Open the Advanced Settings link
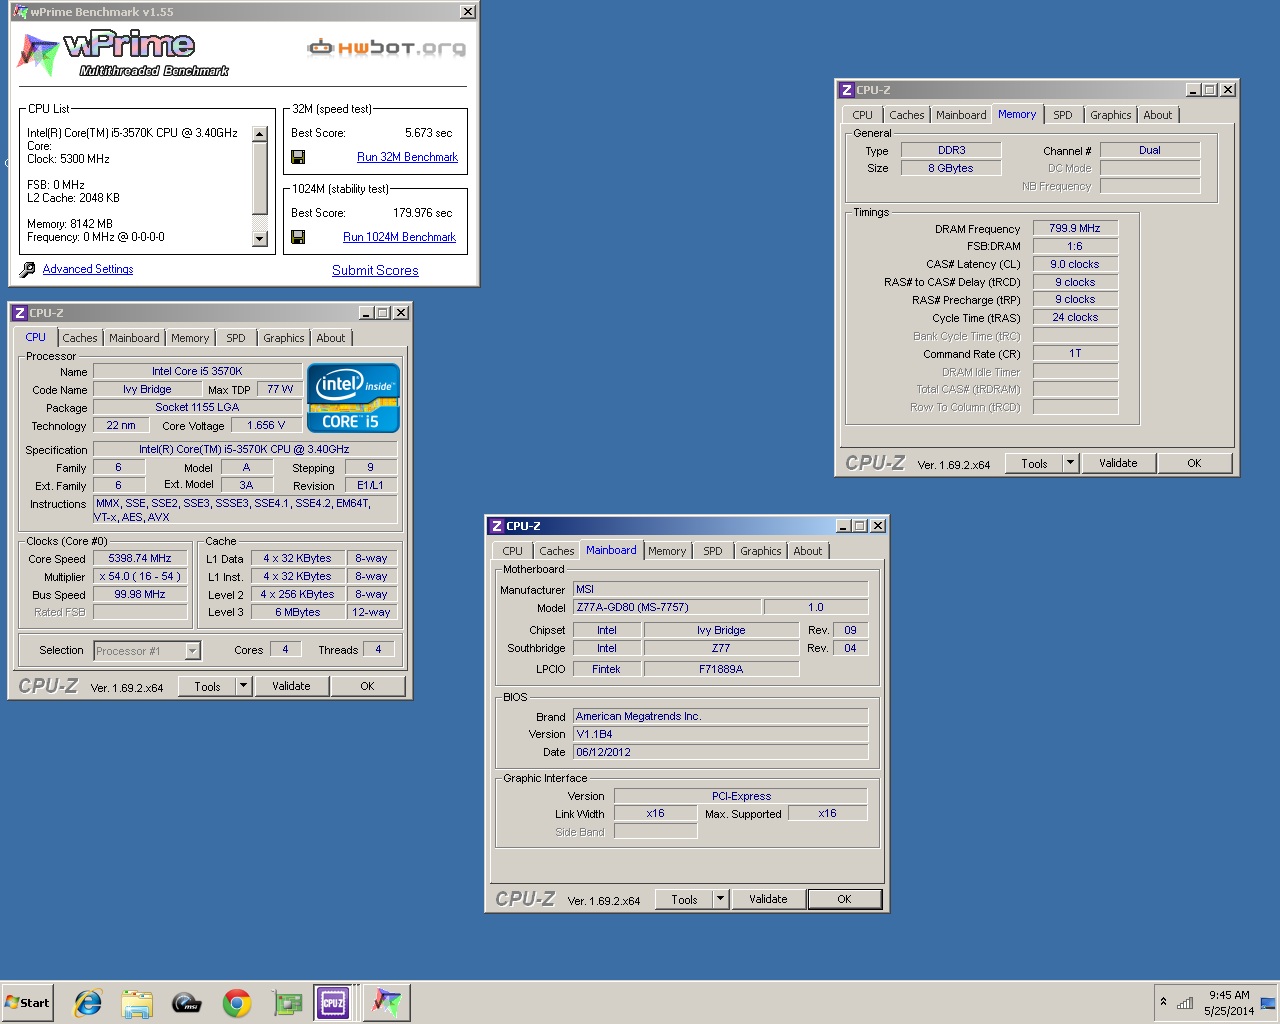The height and width of the screenshot is (1024, 1280). click(x=88, y=269)
